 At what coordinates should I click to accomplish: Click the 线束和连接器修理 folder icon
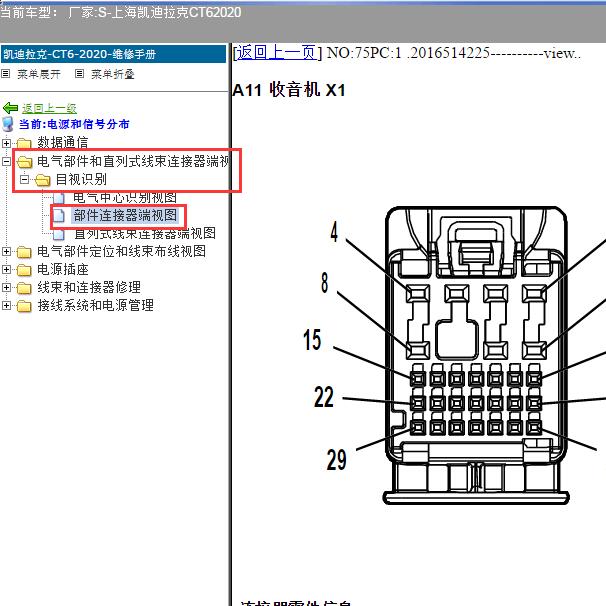coord(24,288)
